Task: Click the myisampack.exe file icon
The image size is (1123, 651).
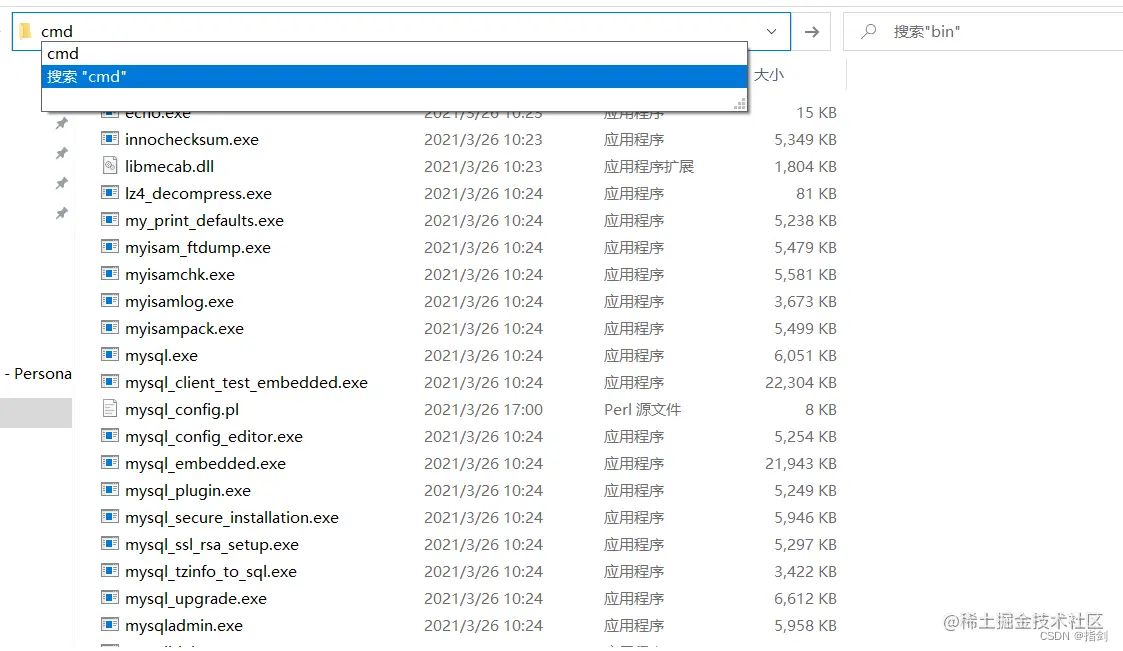Action: [x=110, y=327]
